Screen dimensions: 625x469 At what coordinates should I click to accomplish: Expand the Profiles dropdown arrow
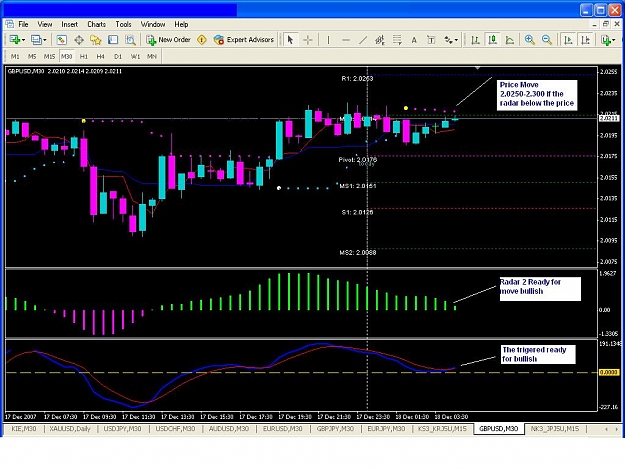click(45, 40)
